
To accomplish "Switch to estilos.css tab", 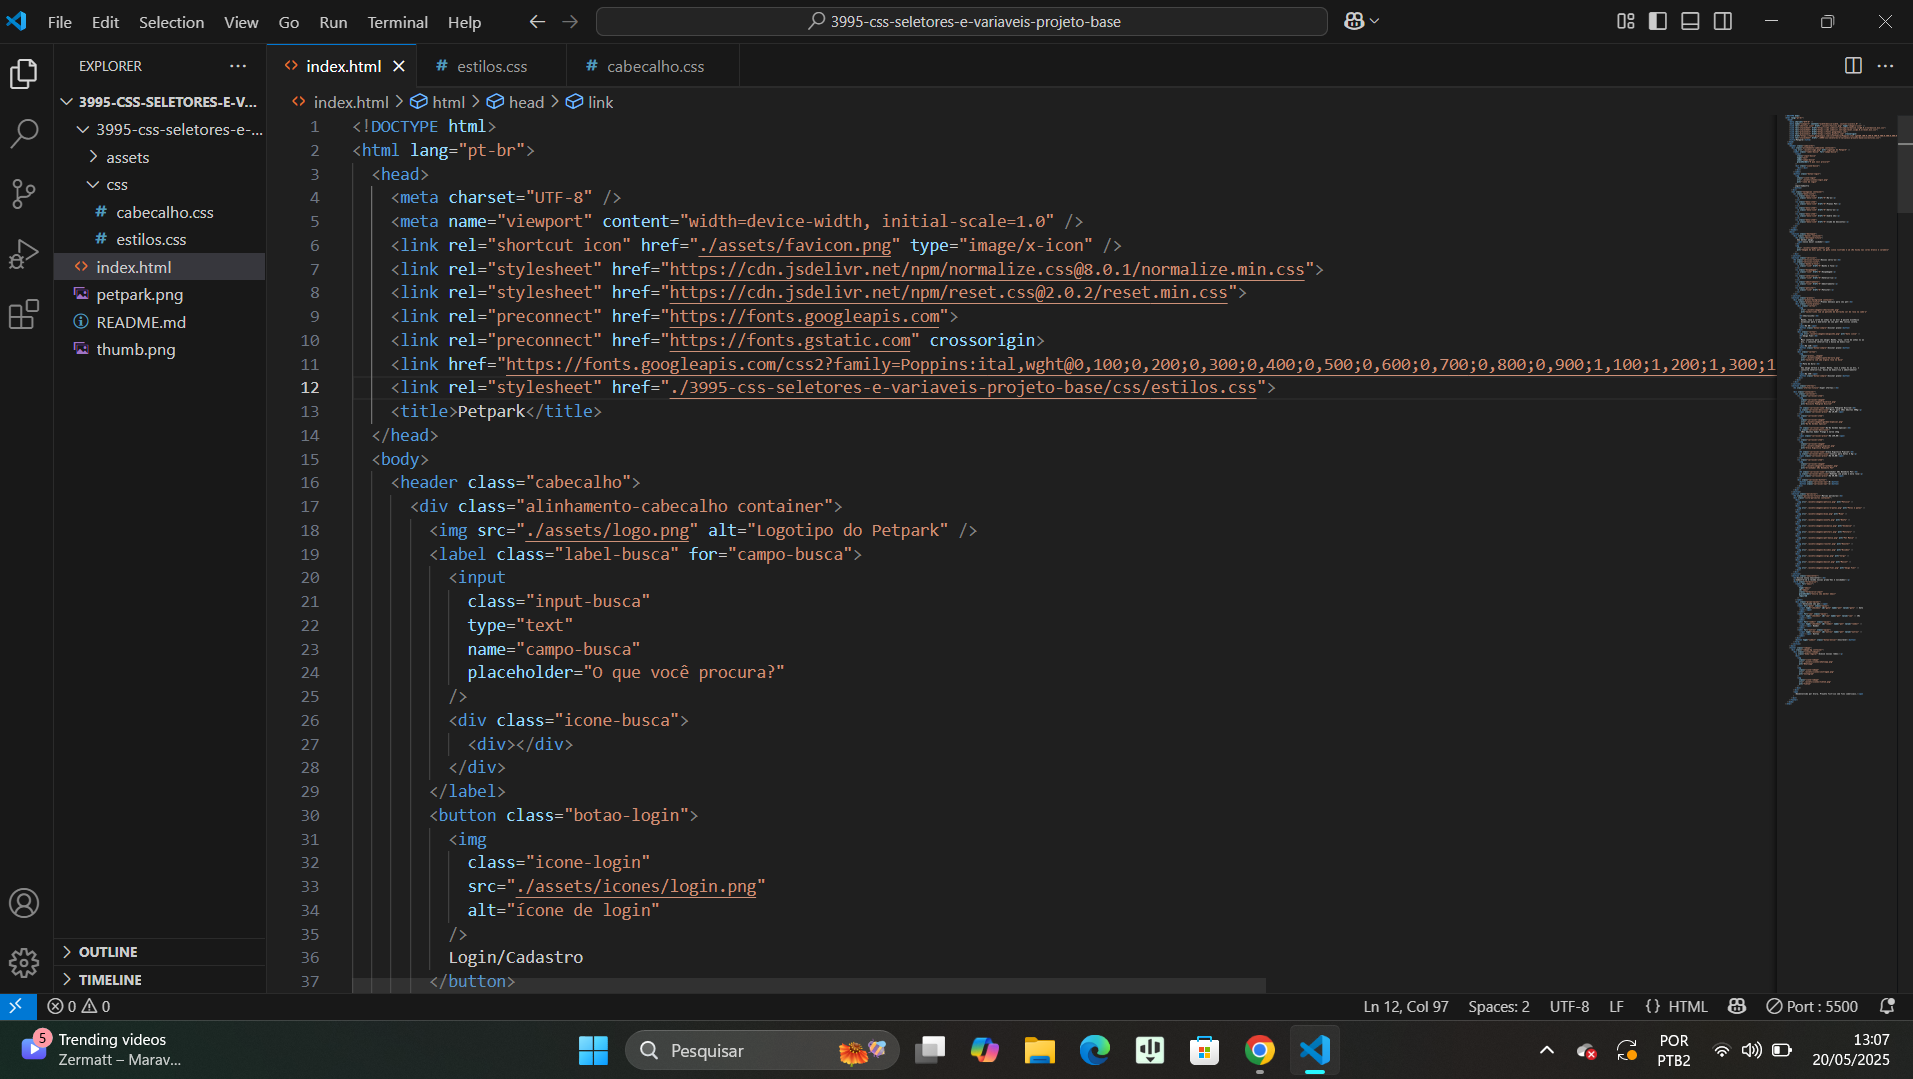I will [x=492, y=66].
